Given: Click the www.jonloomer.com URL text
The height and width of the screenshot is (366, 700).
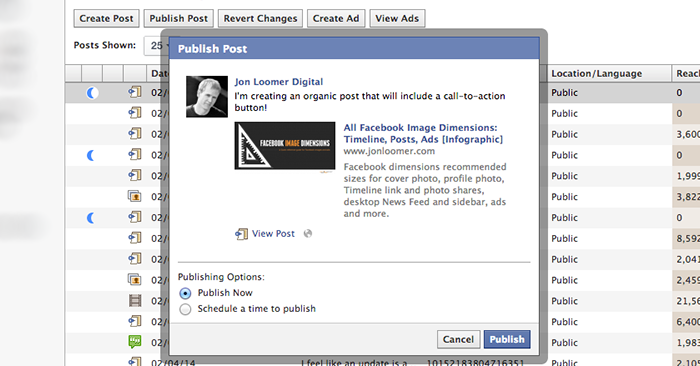Looking at the screenshot, I should 389,151.
